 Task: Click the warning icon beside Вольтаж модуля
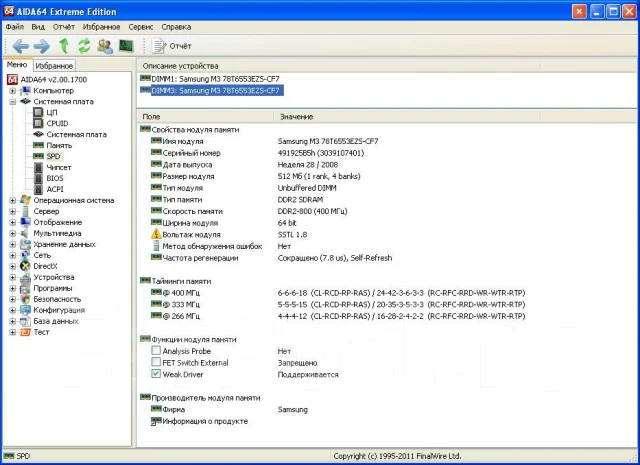coord(156,234)
